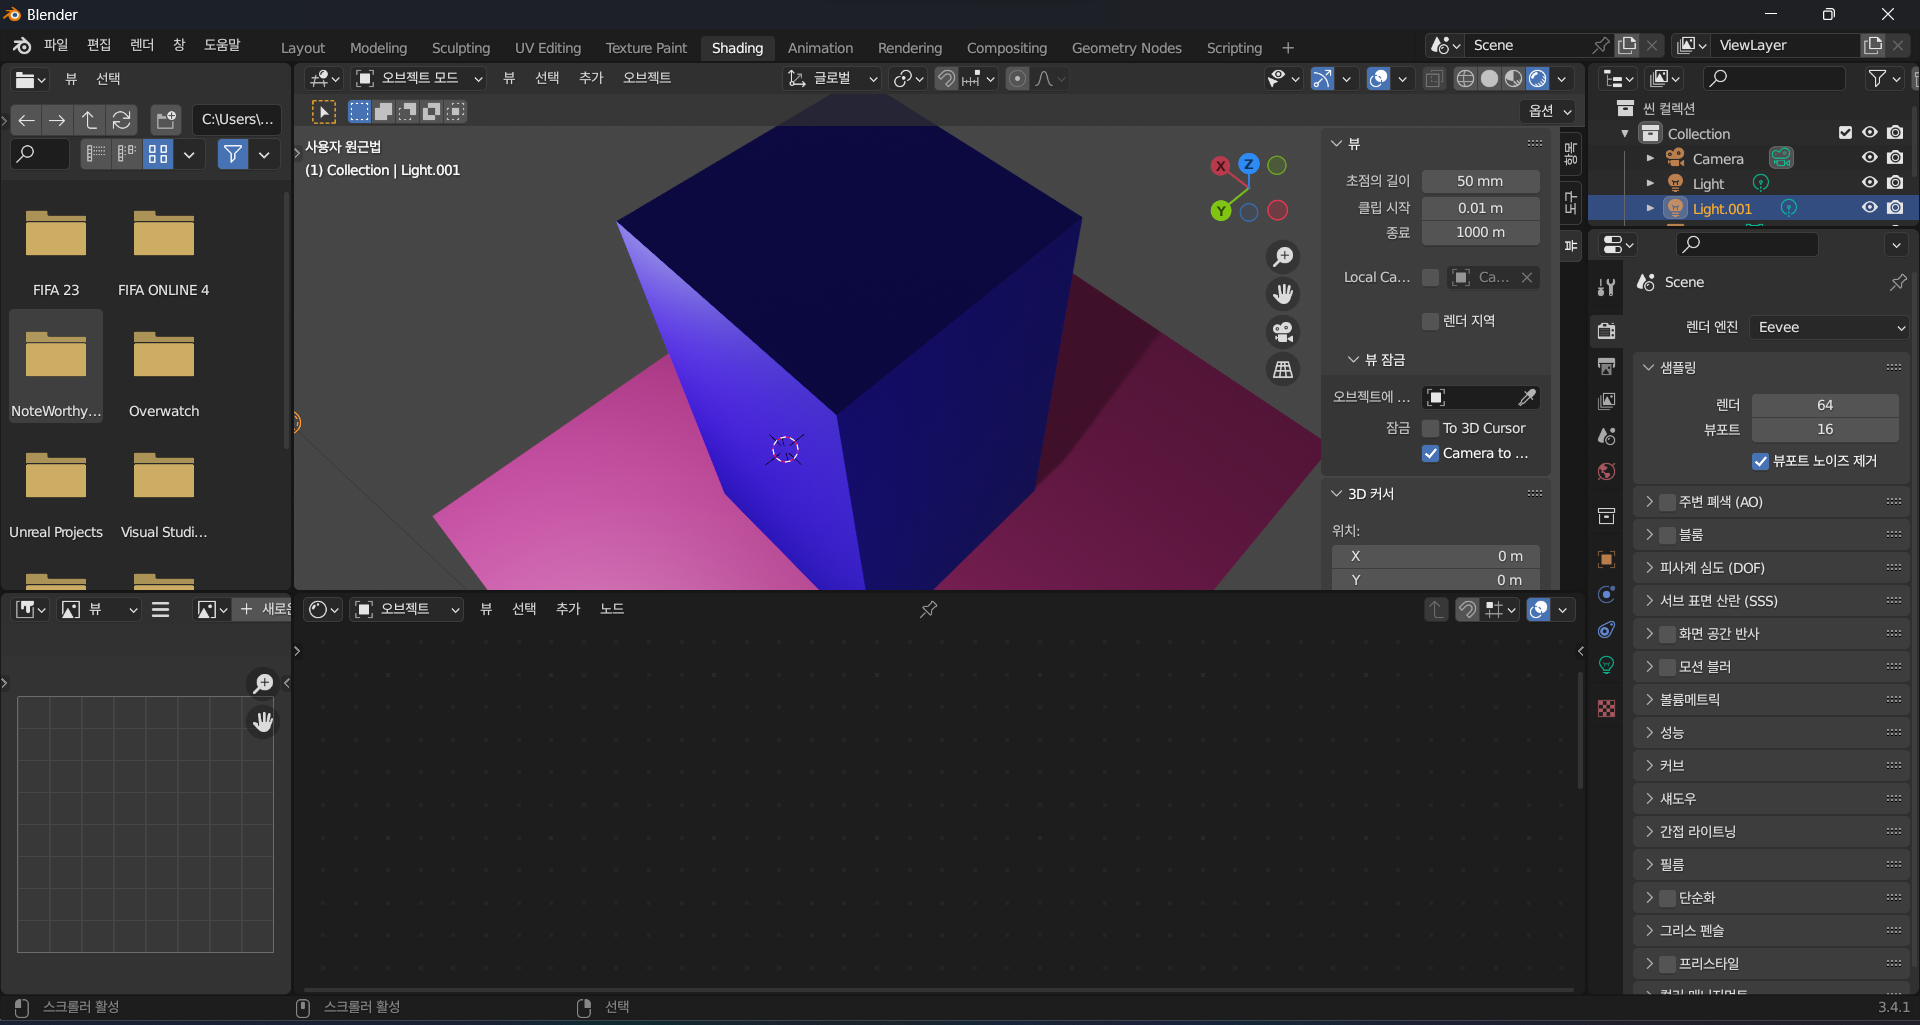Screen dimensions: 1920x1025
Task: Open the World properties tab
Action: (1607, 471)
